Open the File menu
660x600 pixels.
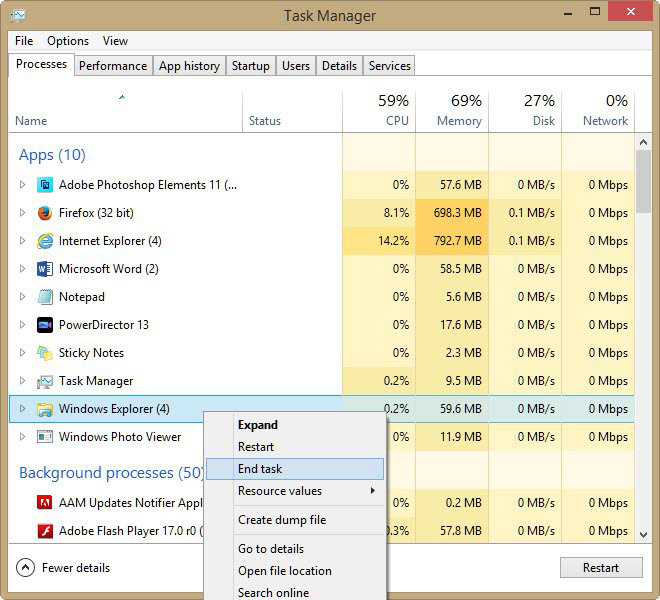tap(24, 41)
